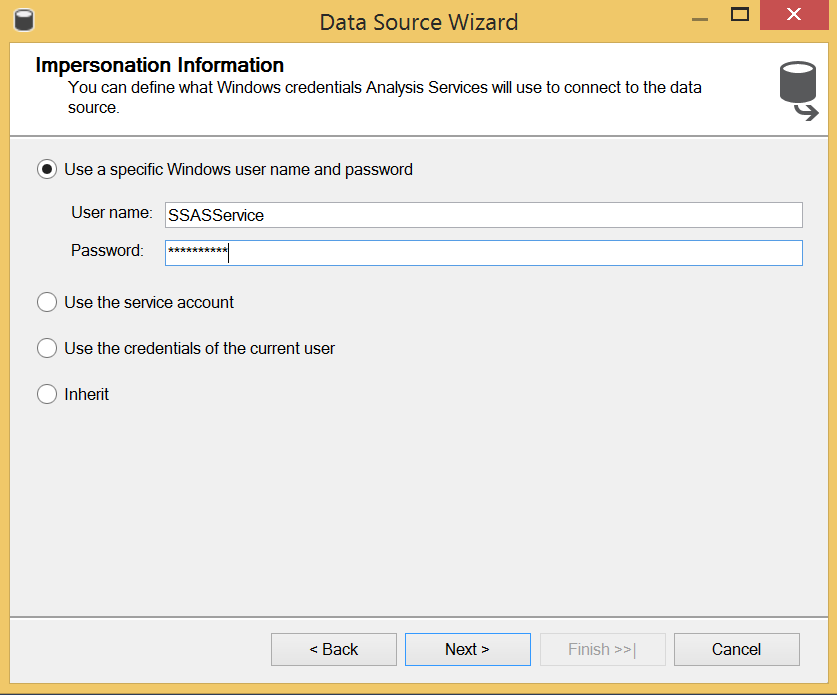This screenshot has height=695, width=837.
Task: Go to the previous step with Back
Action: [333, 649]
